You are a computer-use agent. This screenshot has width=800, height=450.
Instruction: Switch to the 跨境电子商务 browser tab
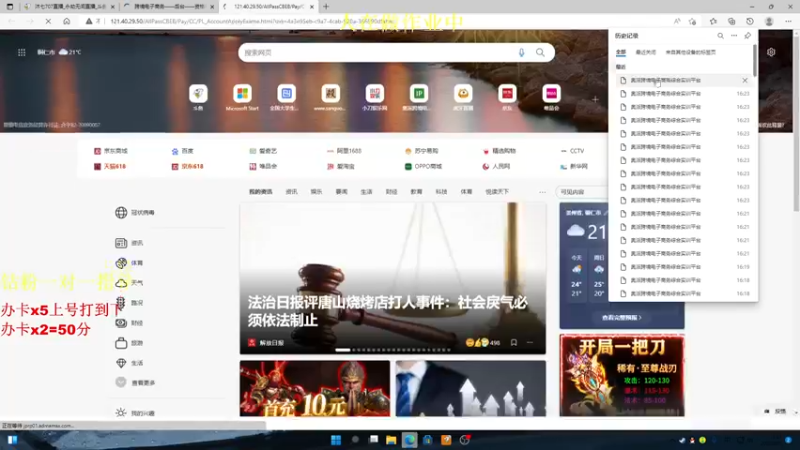(x=169, y=7)
